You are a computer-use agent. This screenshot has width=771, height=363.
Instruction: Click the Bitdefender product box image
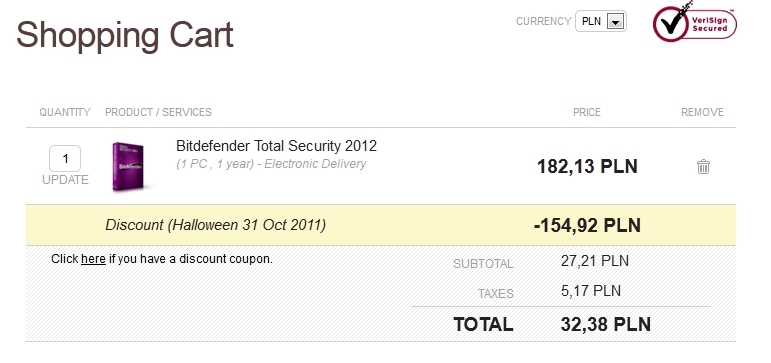tap(129, 166)
